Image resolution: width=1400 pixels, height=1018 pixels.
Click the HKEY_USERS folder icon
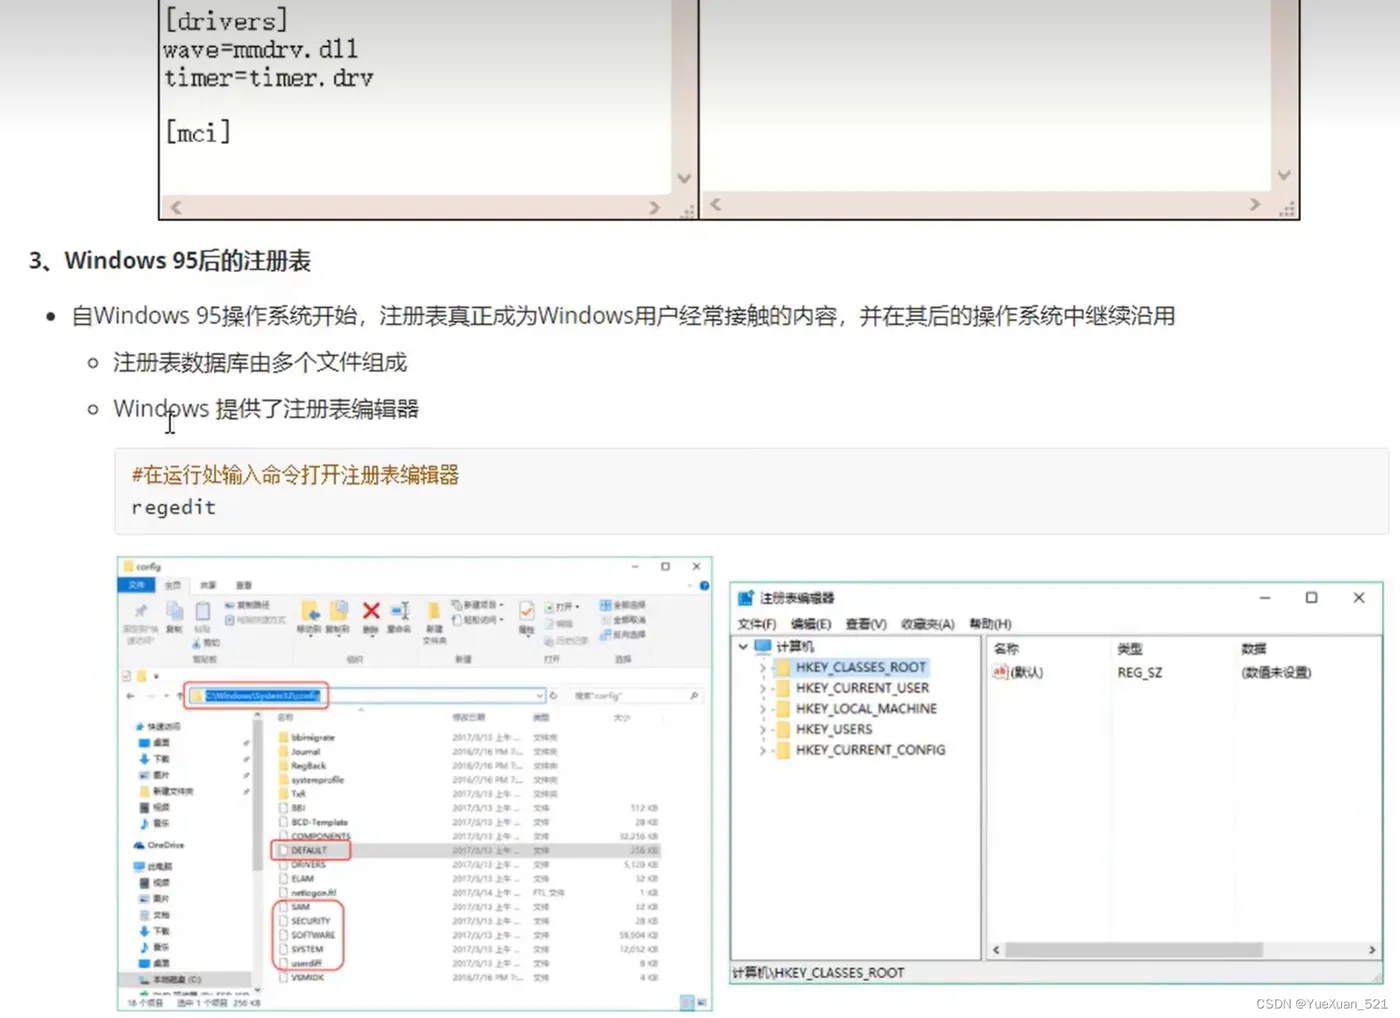click(782, 729)
